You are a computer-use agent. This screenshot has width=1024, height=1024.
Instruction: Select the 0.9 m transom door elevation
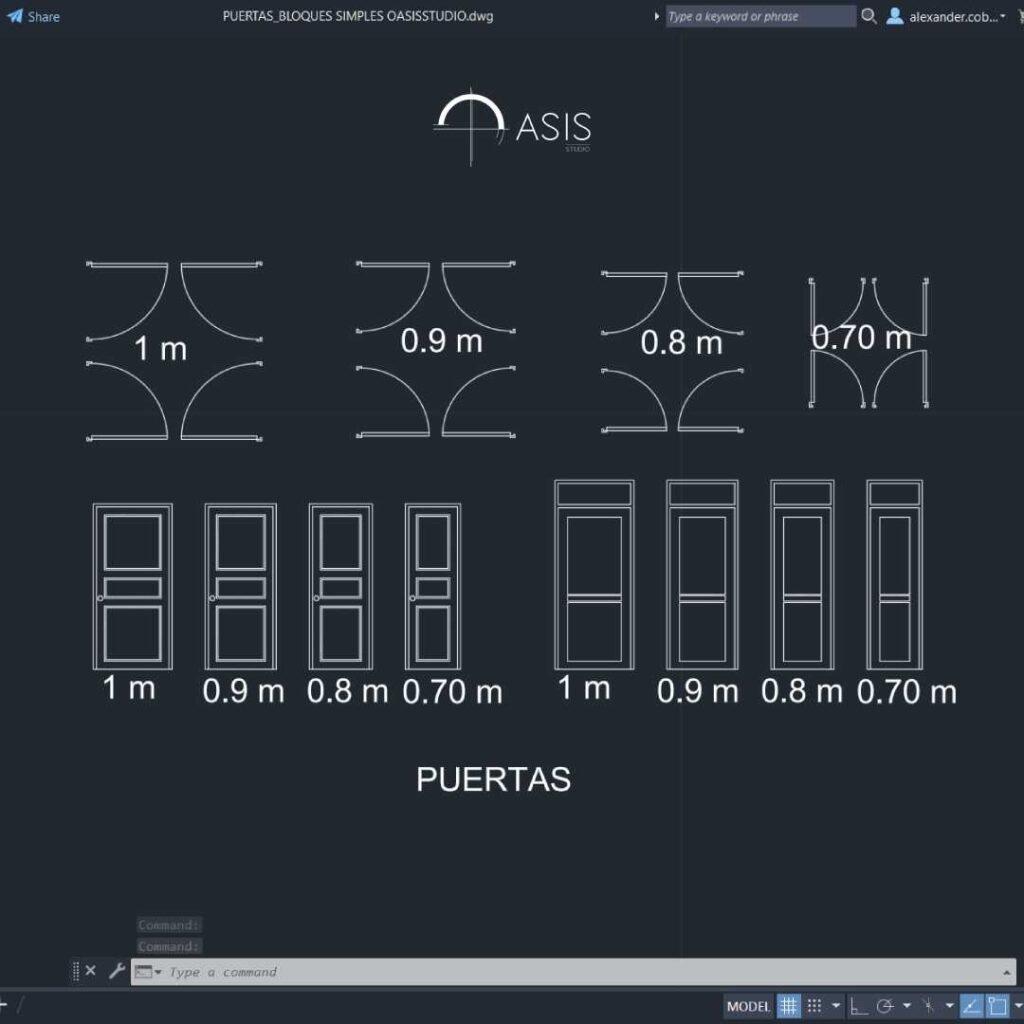[702, 575]
